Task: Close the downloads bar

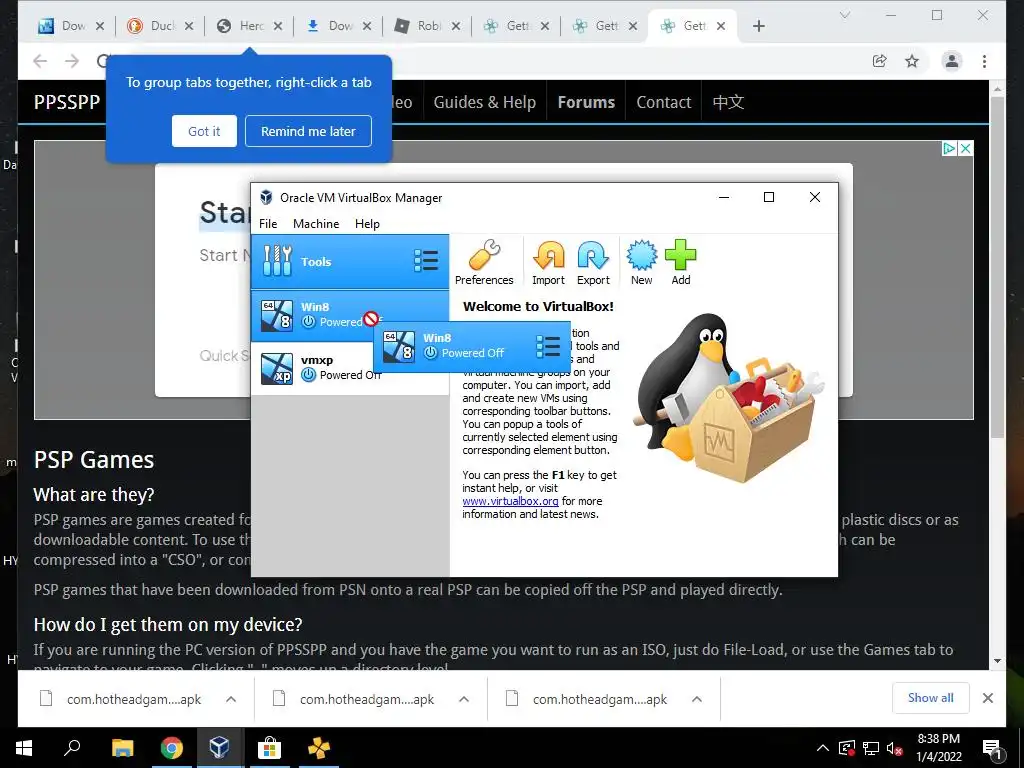Action: (x=988, y=698)
